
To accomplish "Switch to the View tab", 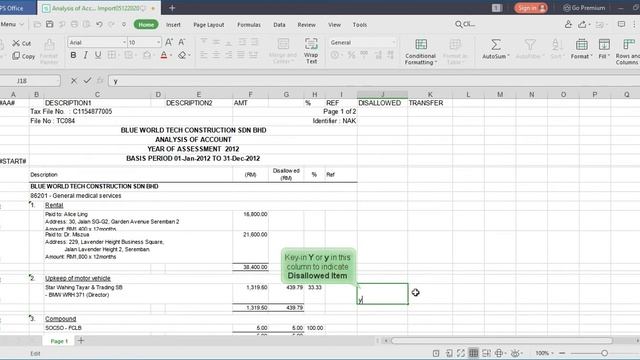I will click(334, 25).
